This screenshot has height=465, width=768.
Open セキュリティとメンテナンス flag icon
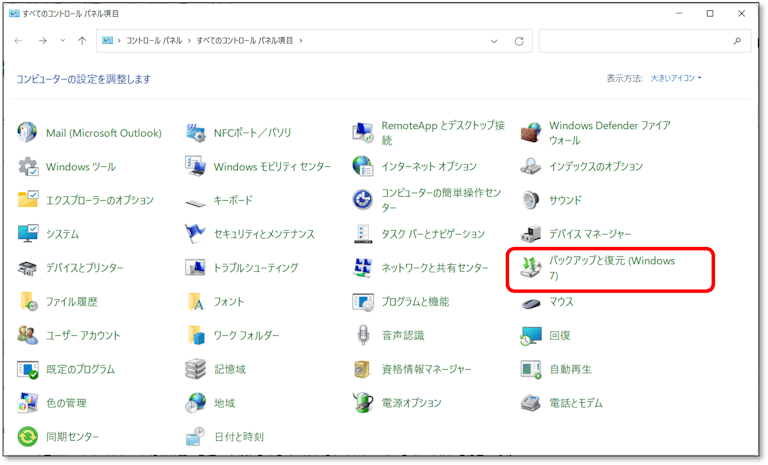pos(195,234)
